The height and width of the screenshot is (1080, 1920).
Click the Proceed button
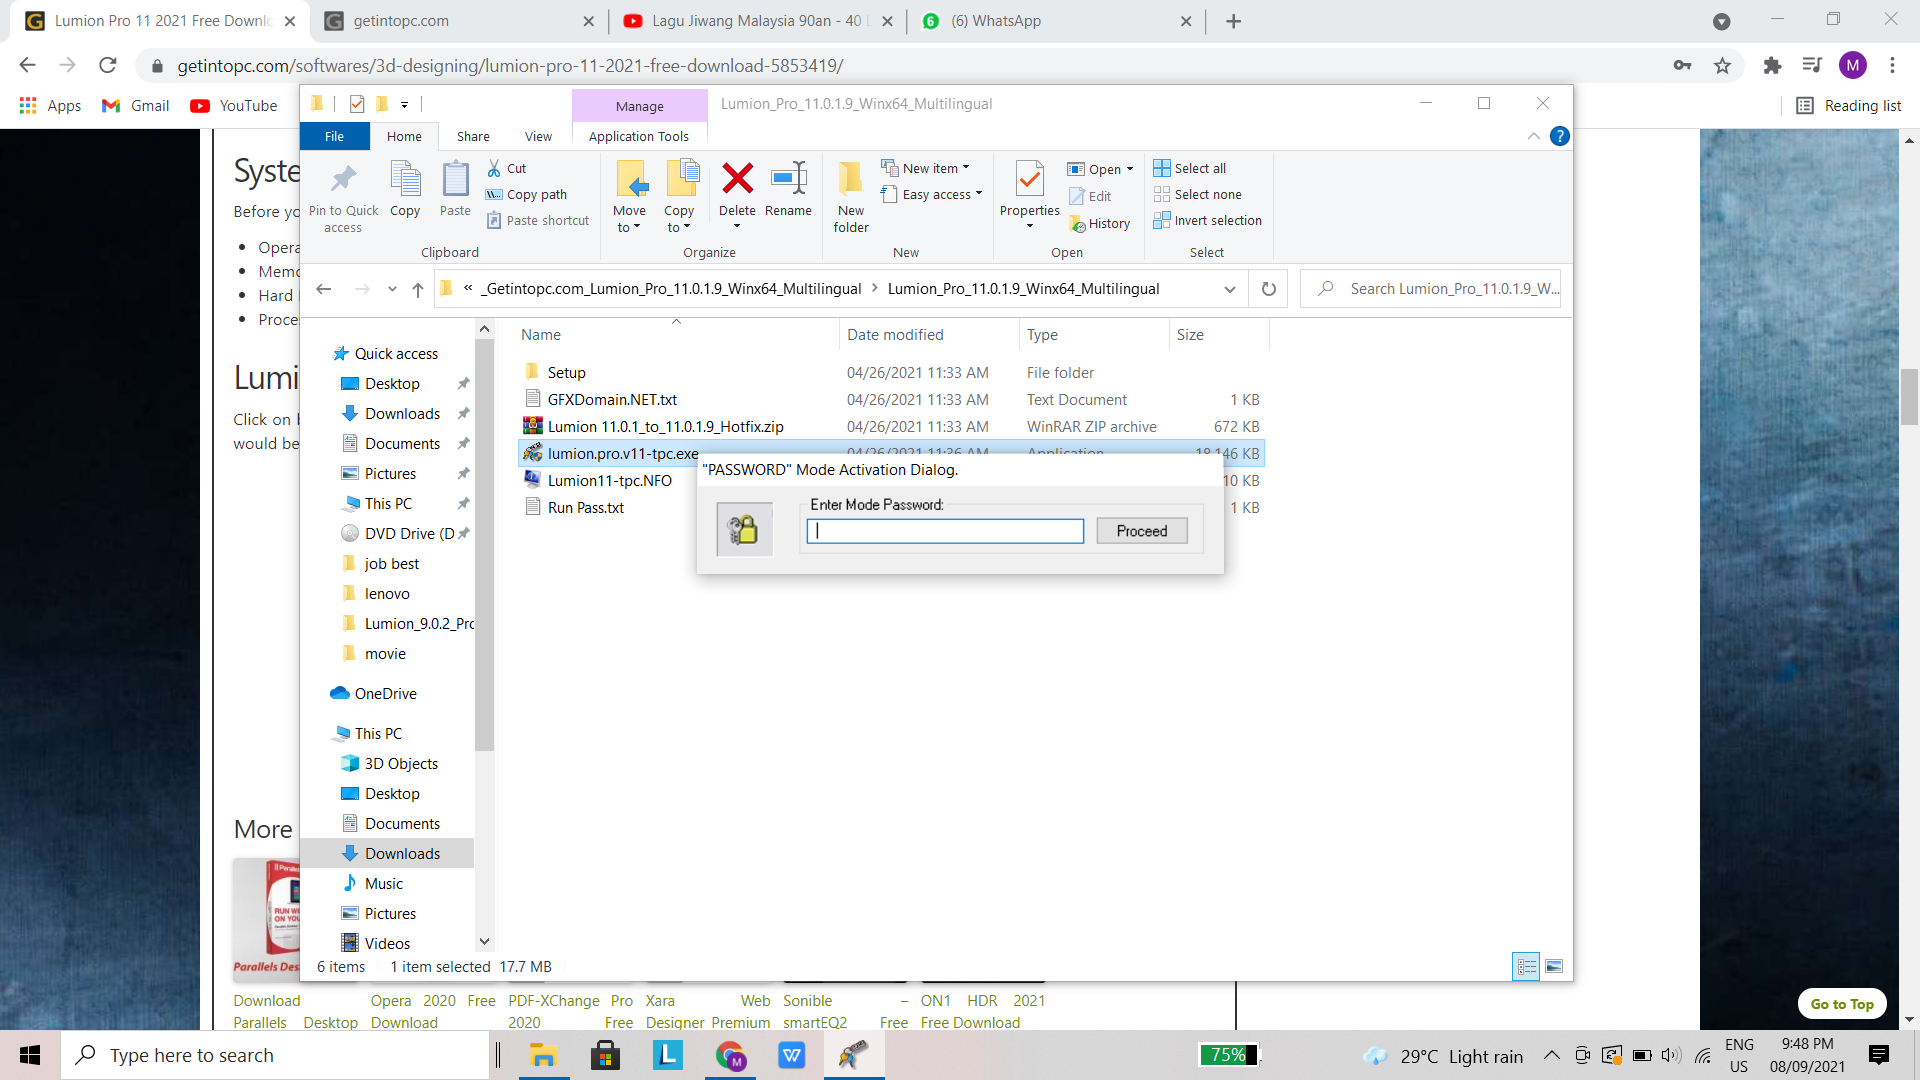pyautogui.click(x=1142, y=531)
